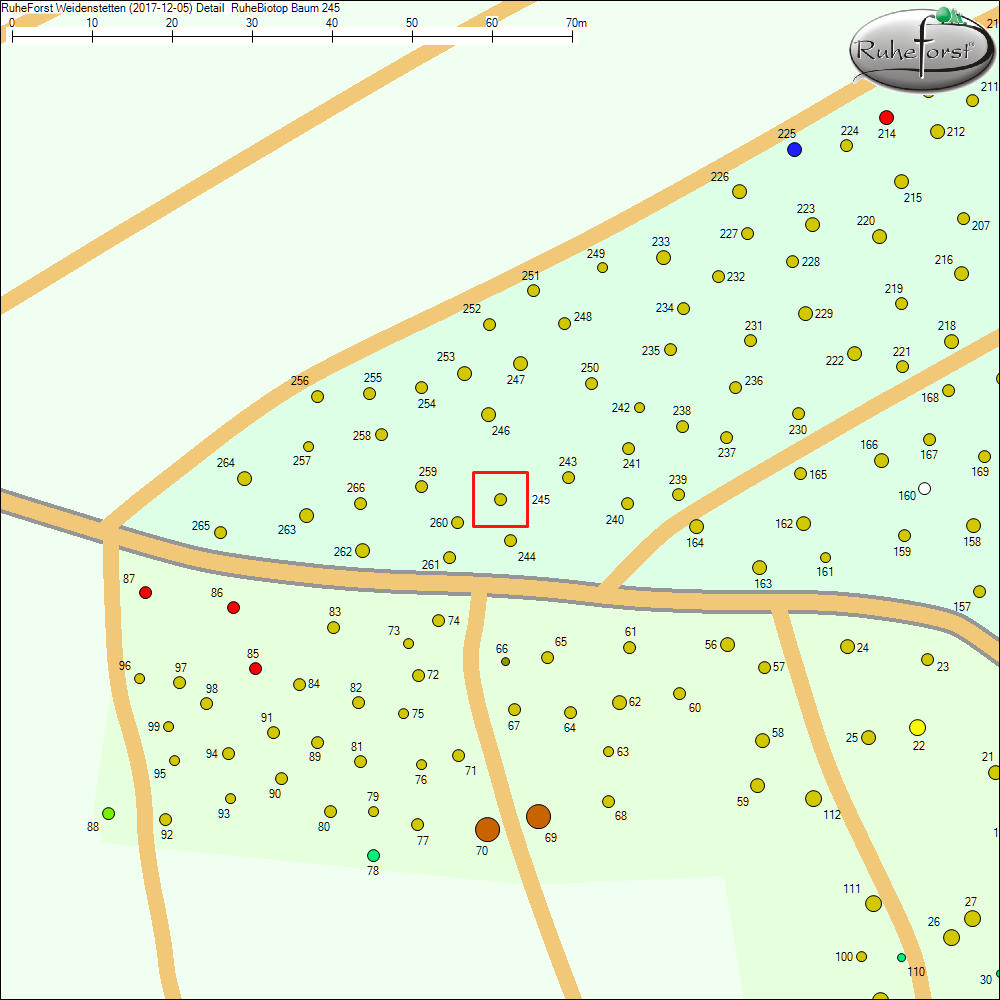
Task: Click the green tree marker 78
Action: pos(373,855)
